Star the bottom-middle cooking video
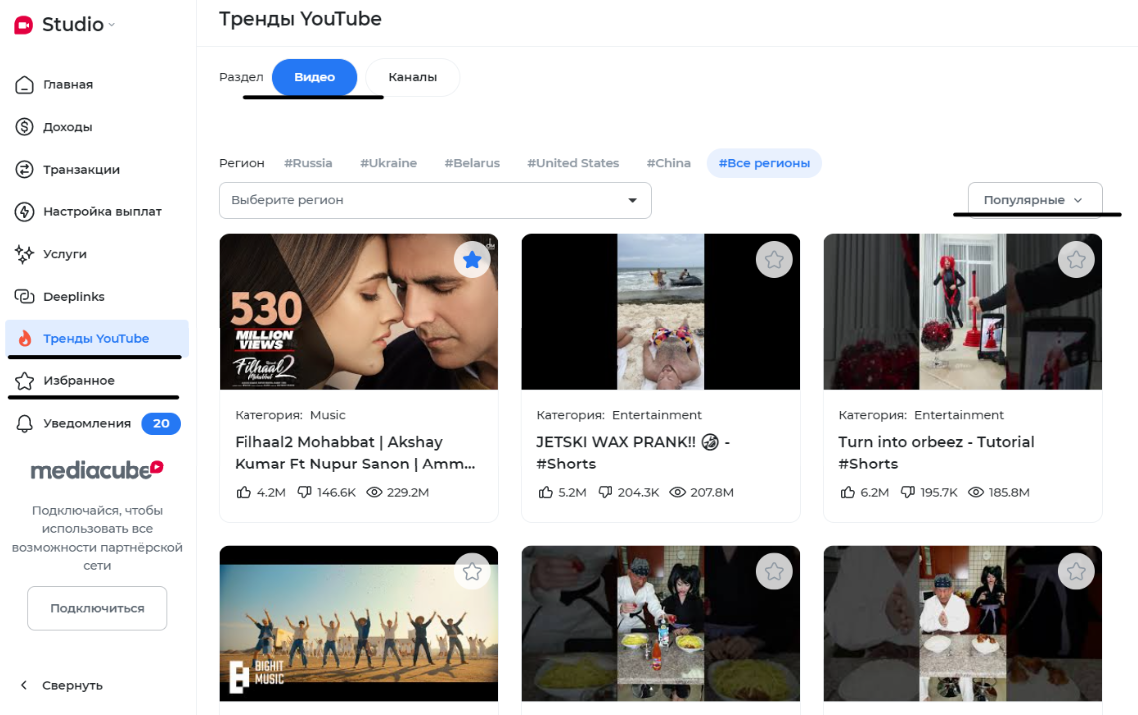The image size is (1138, 715). [774, 571]
